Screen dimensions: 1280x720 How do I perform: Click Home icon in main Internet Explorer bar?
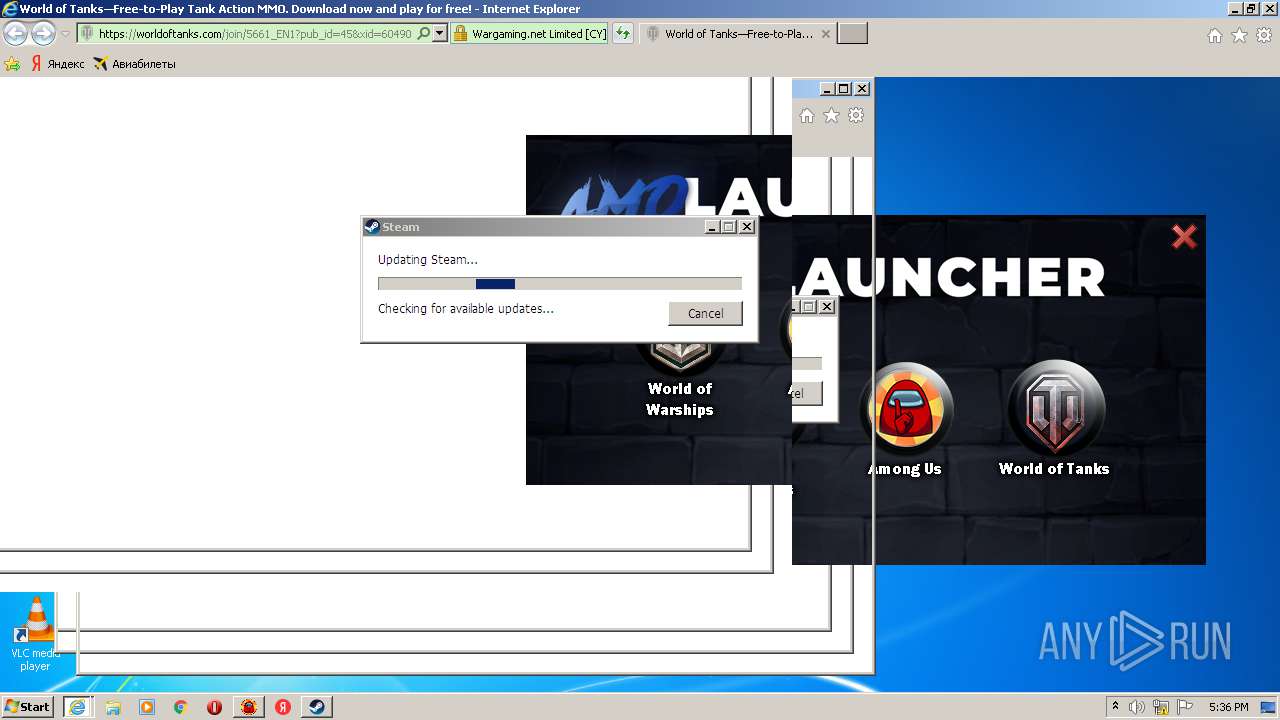tap(1214, 35)
